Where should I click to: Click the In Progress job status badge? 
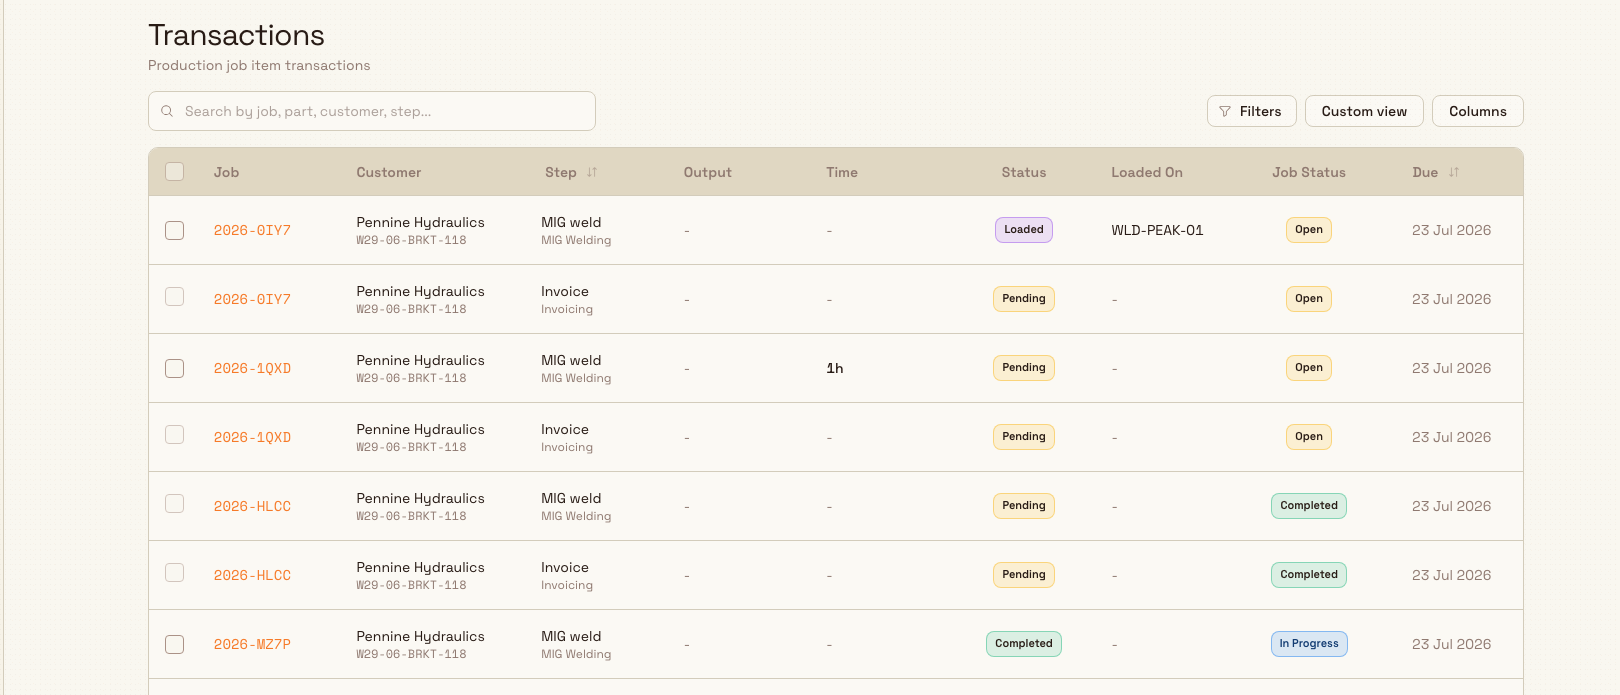point(1309,644)
